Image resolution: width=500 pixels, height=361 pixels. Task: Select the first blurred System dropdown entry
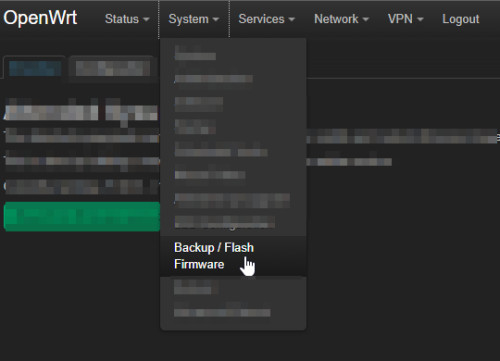(x=195, y=53)
